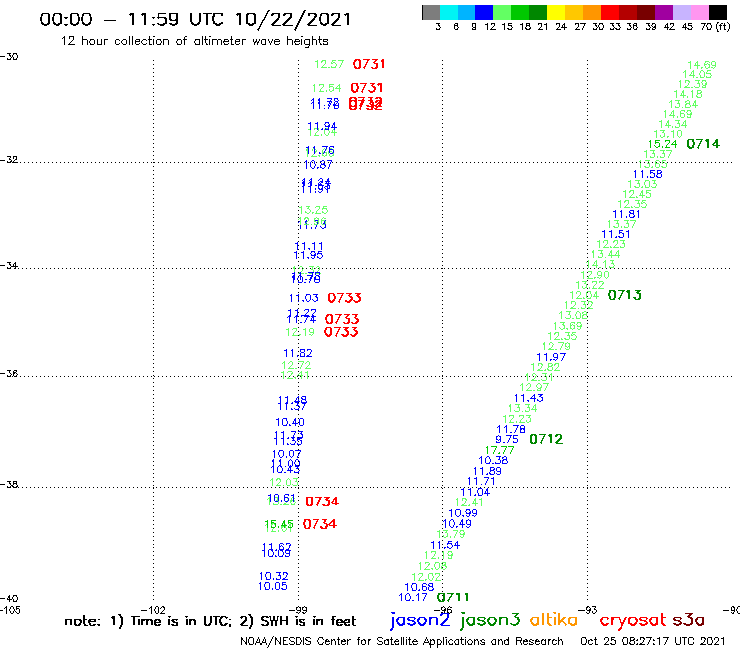Viewport: 740px width, 650px height.
Task: Click the lavender swatch in the legend bar
Action: 681,12
